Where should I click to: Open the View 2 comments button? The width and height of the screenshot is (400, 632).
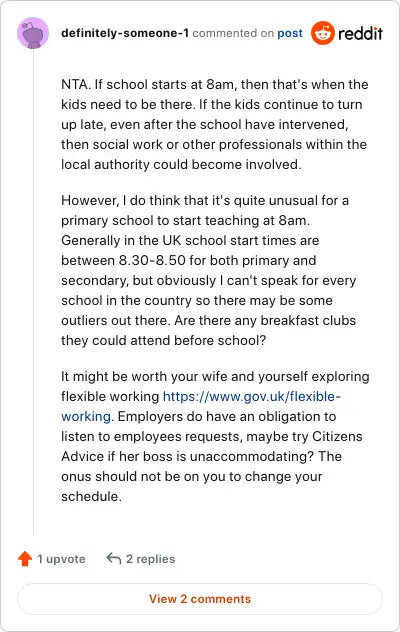click(x=200, y=599)
